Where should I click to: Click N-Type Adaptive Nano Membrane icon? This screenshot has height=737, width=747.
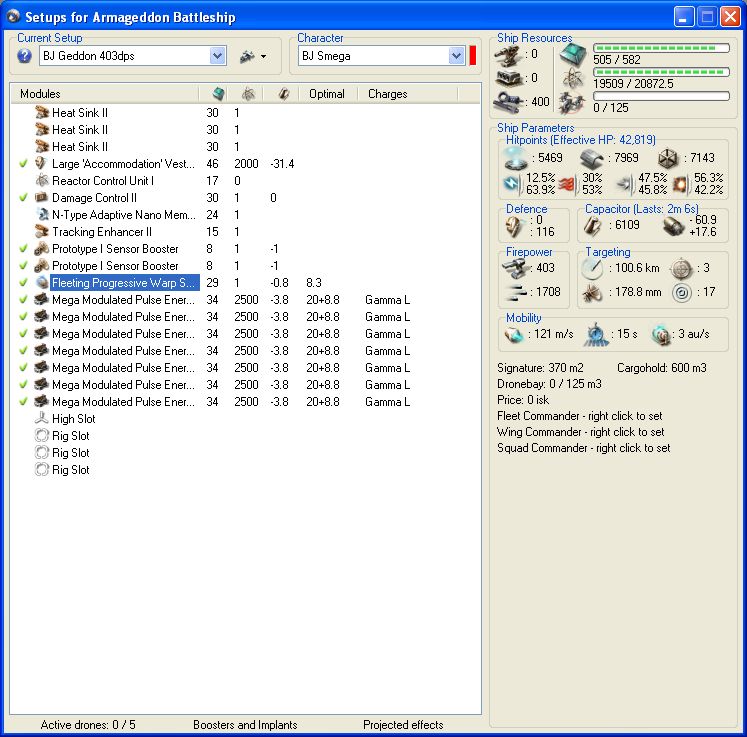(42, 215)
